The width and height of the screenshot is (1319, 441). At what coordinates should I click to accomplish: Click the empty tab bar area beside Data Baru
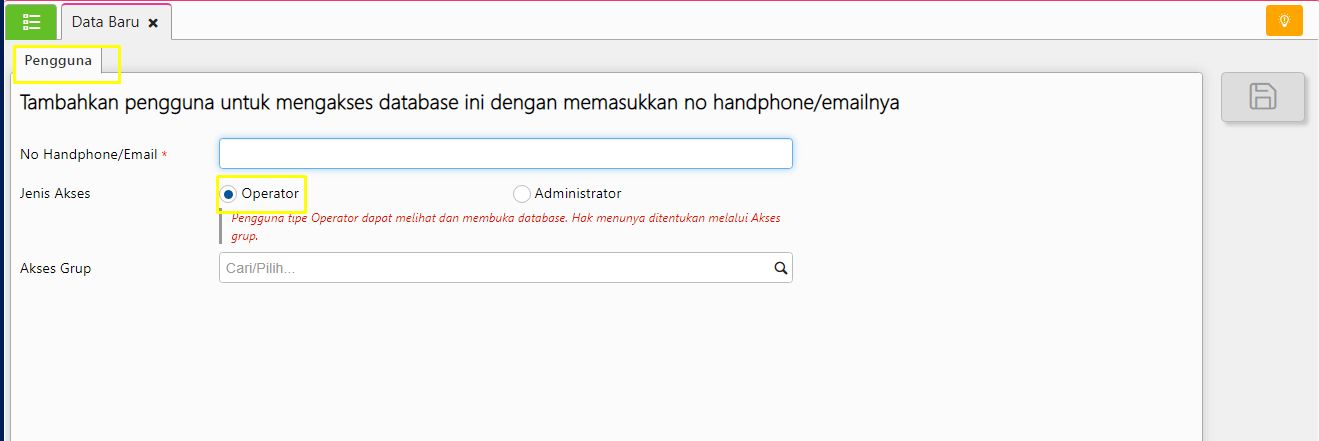700,21
